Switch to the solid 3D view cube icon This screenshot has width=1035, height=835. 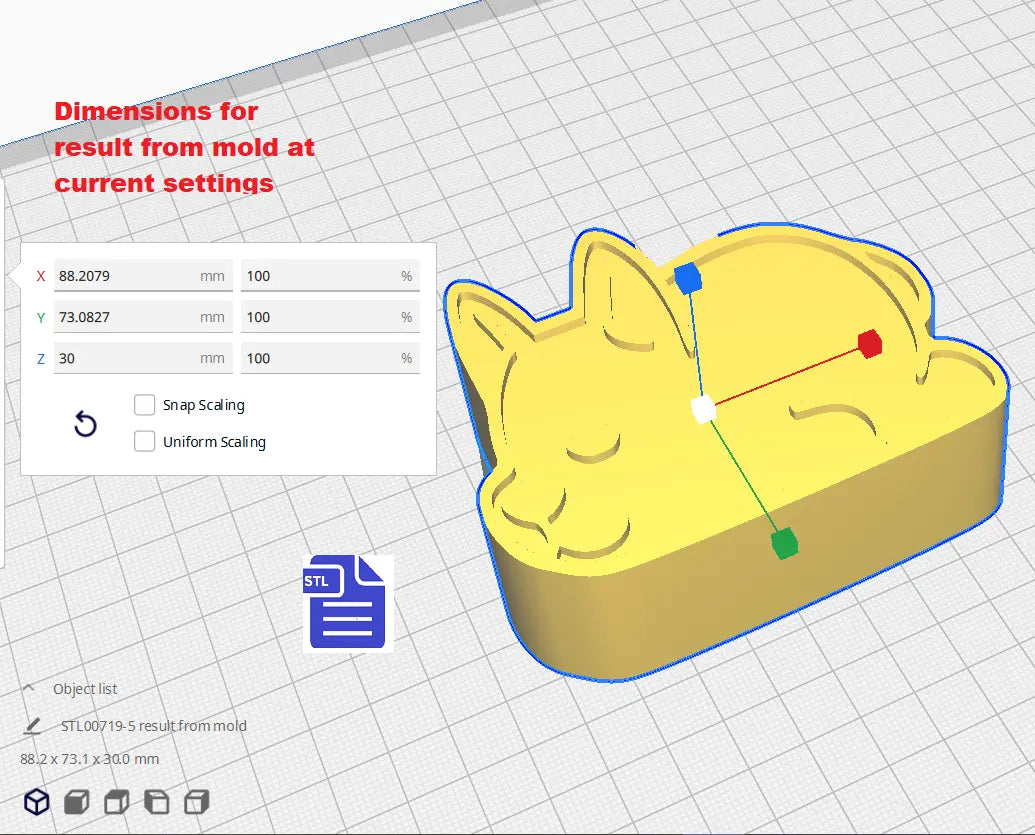click(36, 801)
